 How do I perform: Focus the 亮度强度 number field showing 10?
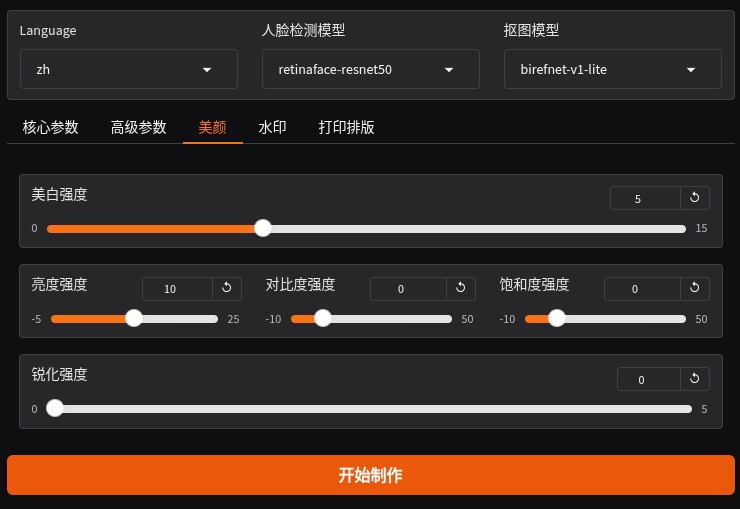[177, 289]
